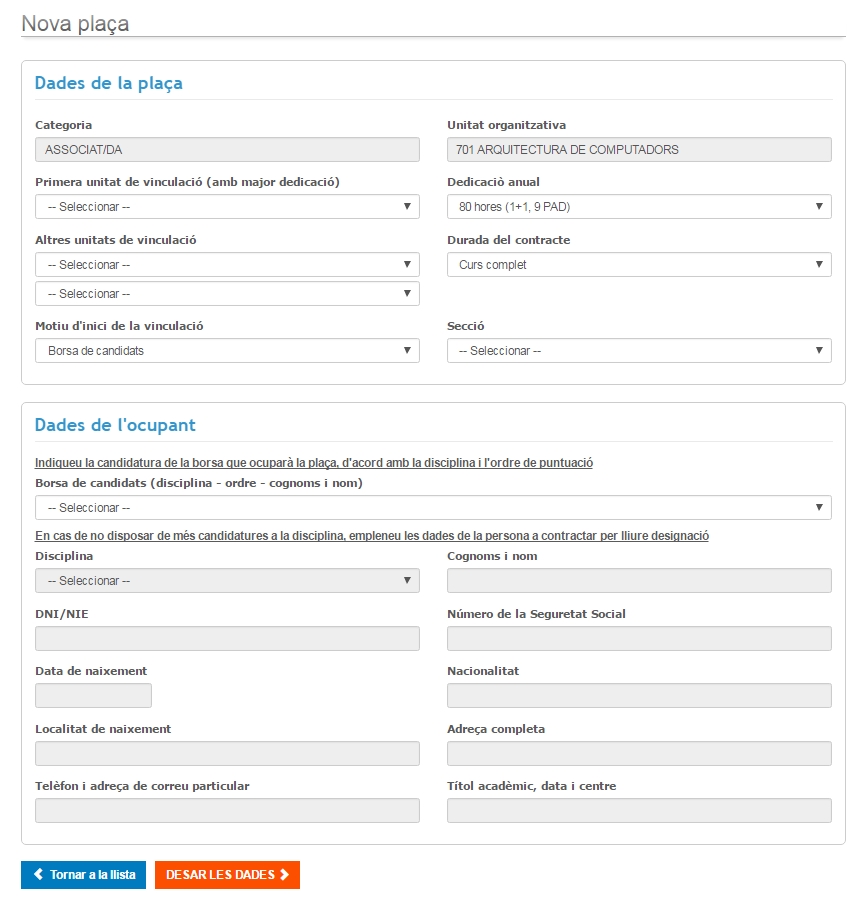The width and height of the screenshot is (866, 898).
Task: Click 'Telèfon i adreça de correu particular' field
Action: click(227, 811)
